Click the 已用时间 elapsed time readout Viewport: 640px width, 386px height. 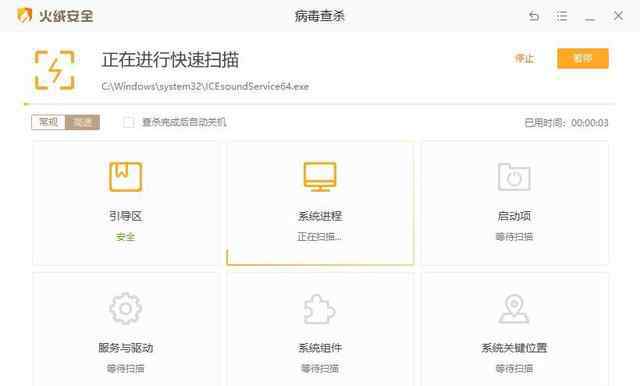[566, 122]
